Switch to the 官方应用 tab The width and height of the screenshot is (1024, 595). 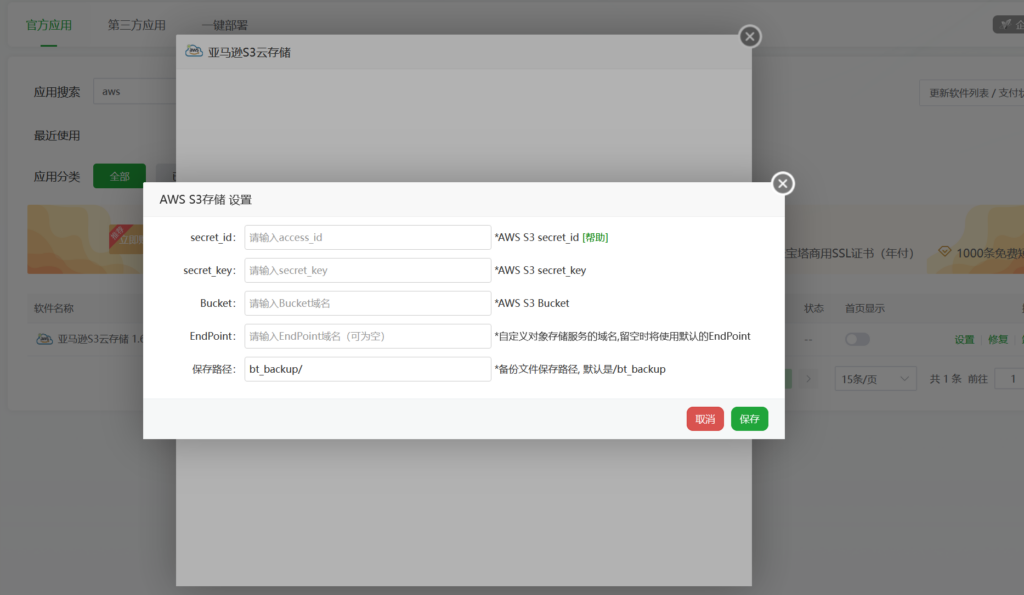point(48,25)
